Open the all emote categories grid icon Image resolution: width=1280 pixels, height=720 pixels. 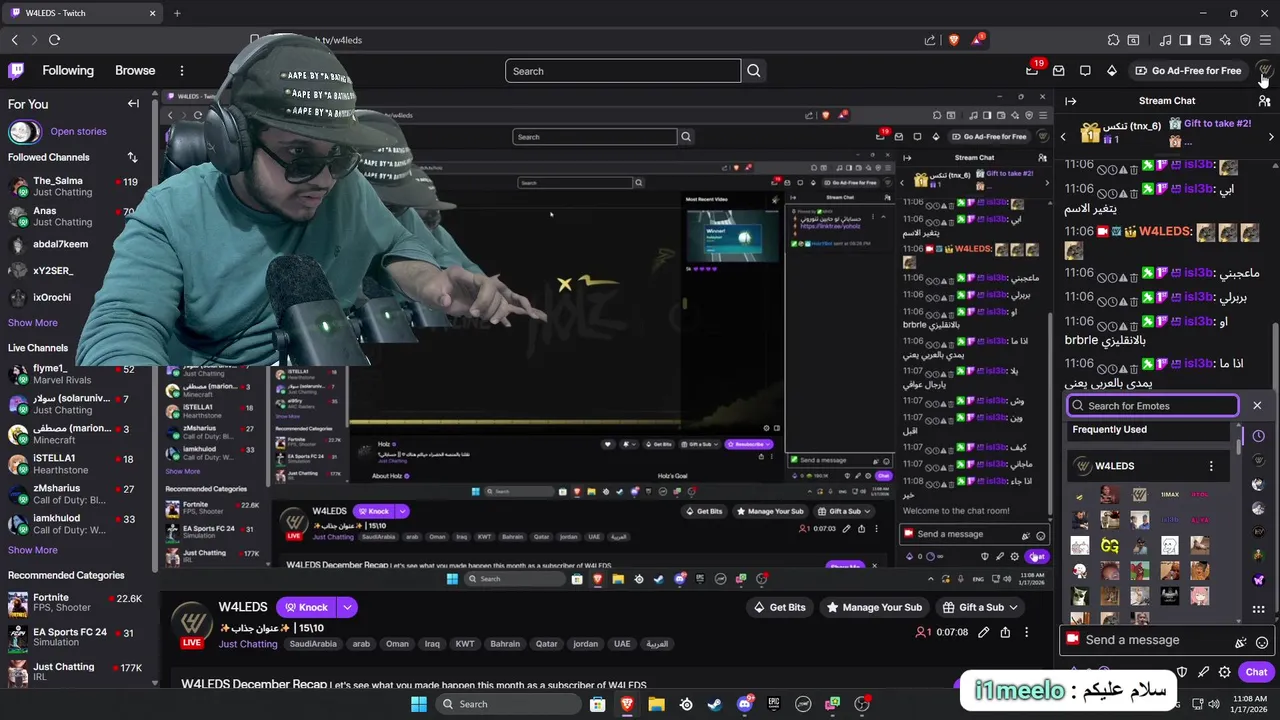point(1258,608)
